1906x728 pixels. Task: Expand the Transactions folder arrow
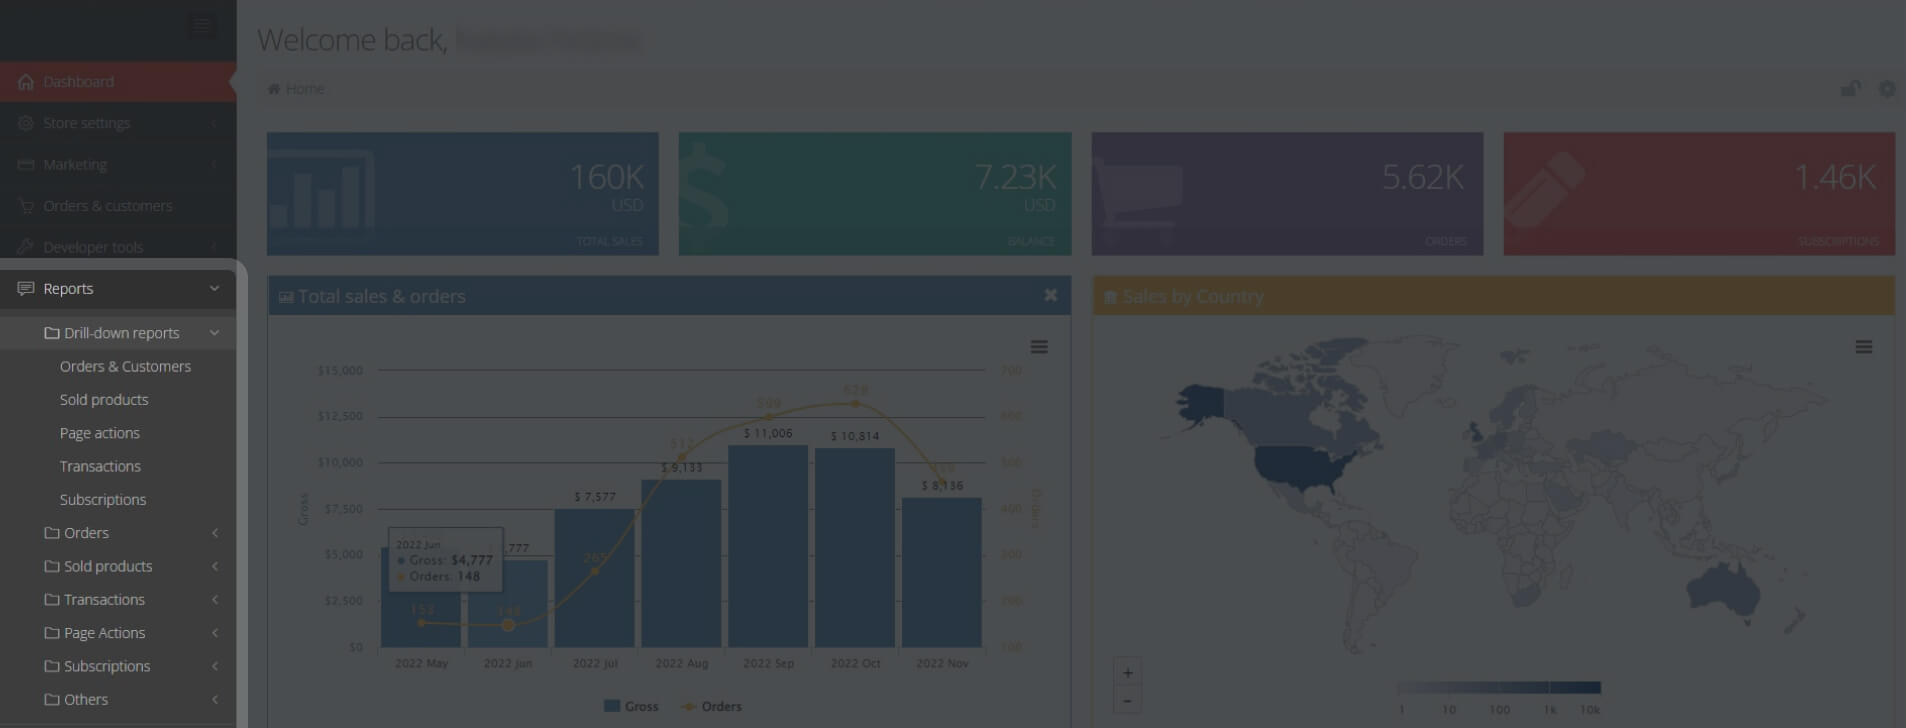click(x=215, y=600)
